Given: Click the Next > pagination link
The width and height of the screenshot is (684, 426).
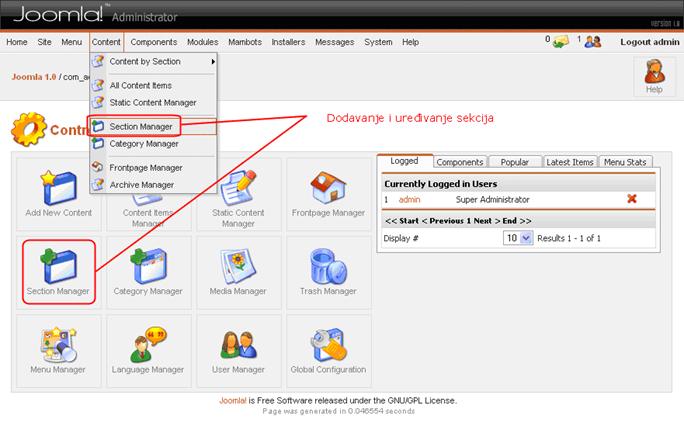Looking at the screenshot, I should point(487,221).
